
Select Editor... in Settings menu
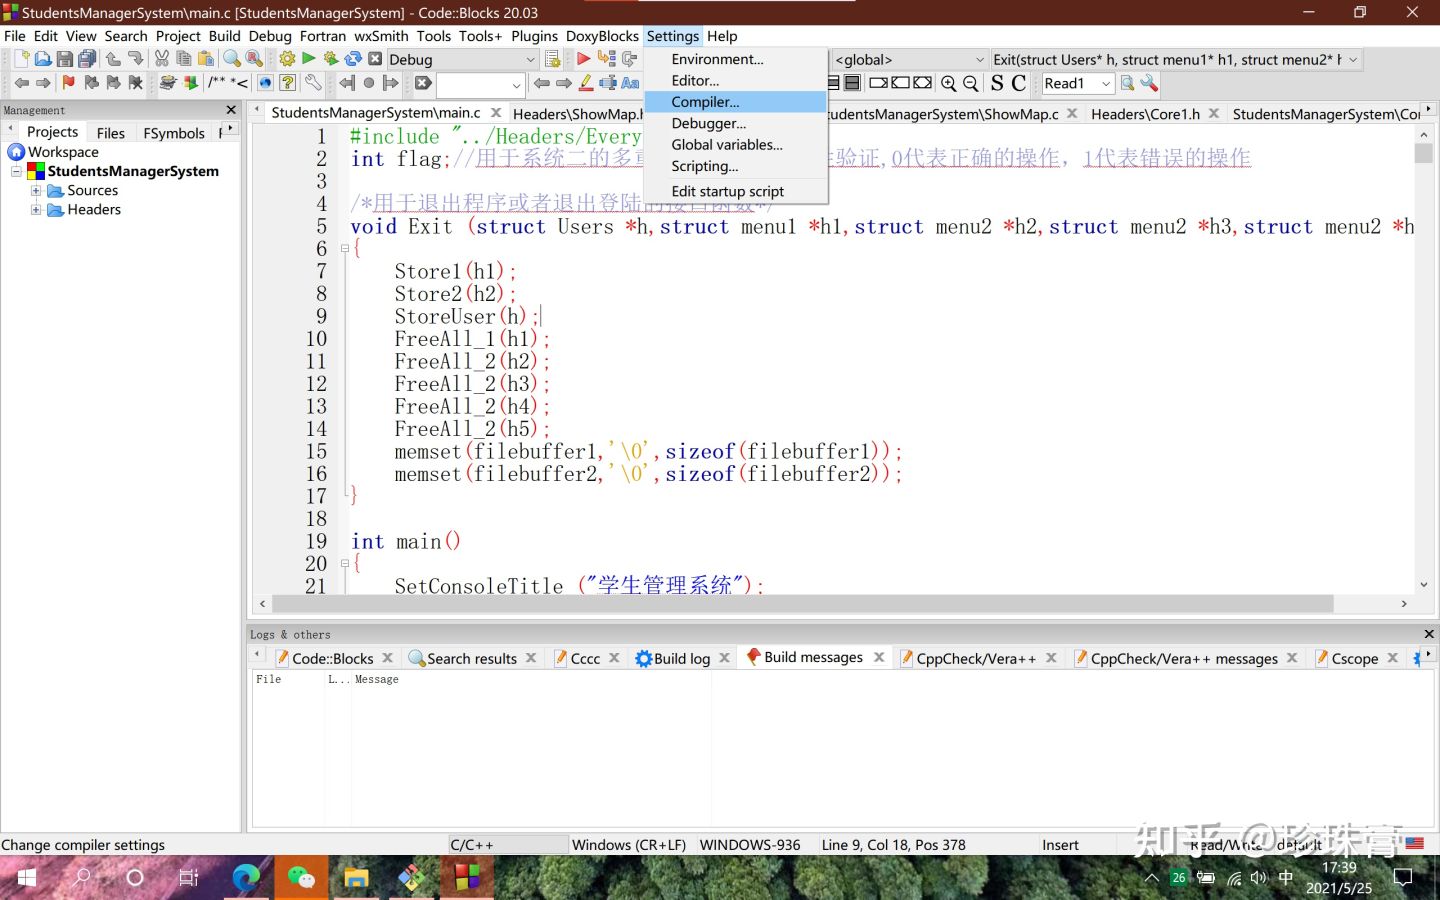[735, 80]
